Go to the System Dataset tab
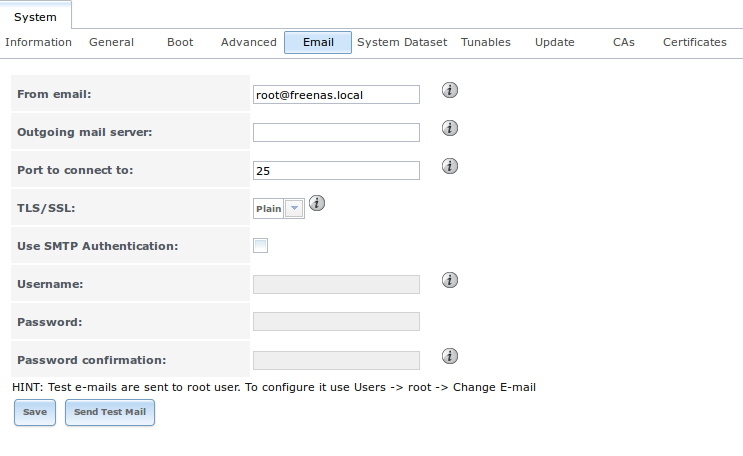Screen dimensions: 743x456 click(x=402, y=42)
